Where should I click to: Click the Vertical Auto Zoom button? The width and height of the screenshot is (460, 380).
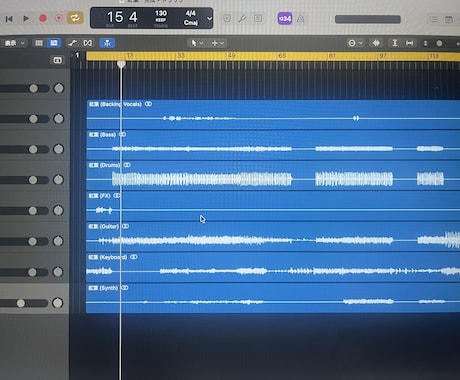point(395,43)
